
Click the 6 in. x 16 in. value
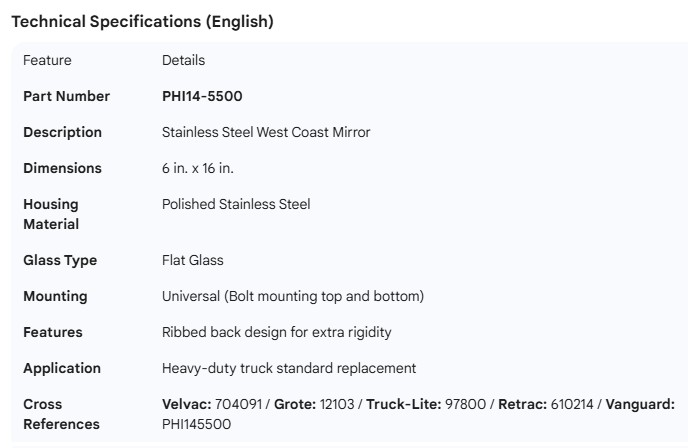198,168
